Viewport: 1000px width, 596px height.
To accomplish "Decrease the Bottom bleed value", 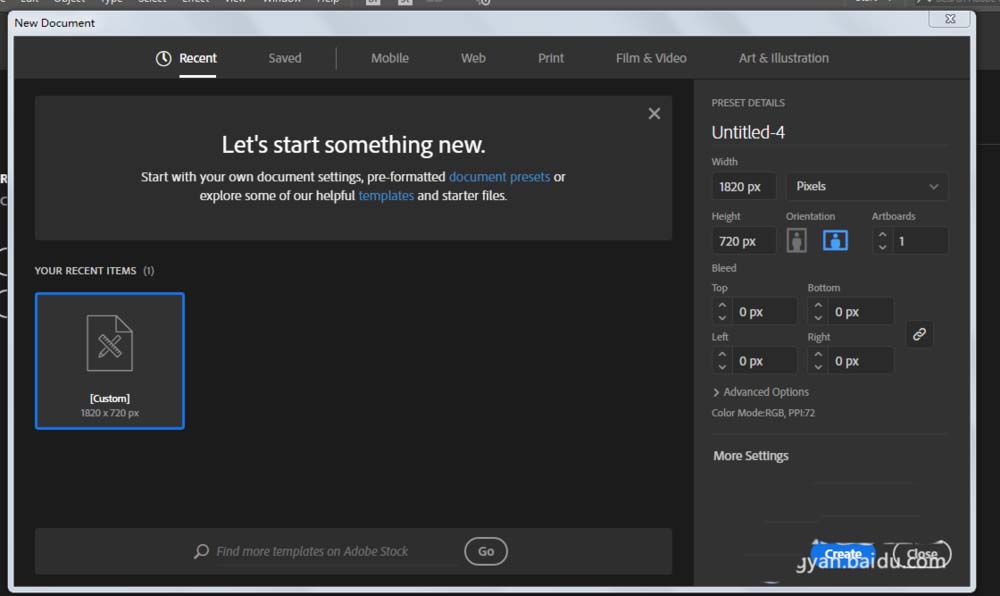I will pyautogui.click(x=818, y=317).
